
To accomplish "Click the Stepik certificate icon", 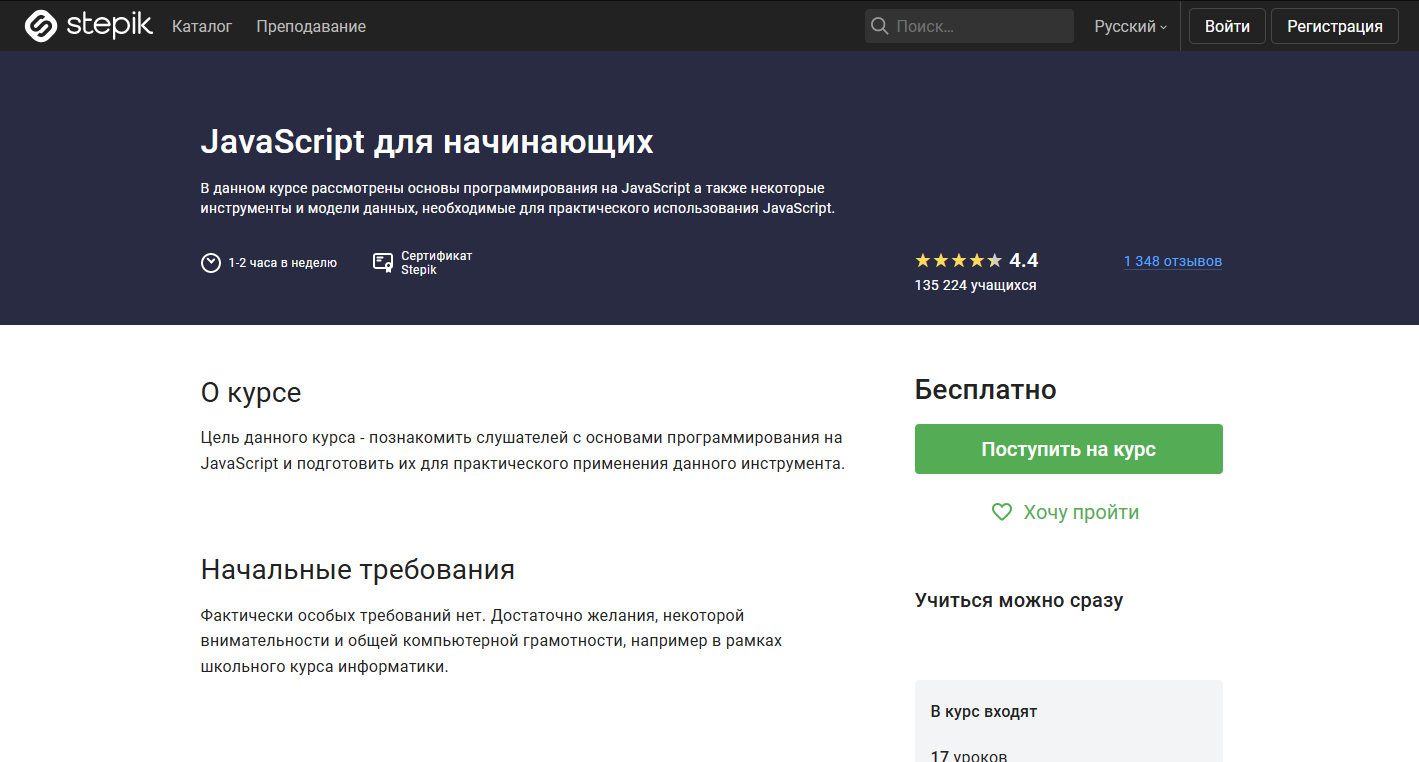I will point(382,262).
